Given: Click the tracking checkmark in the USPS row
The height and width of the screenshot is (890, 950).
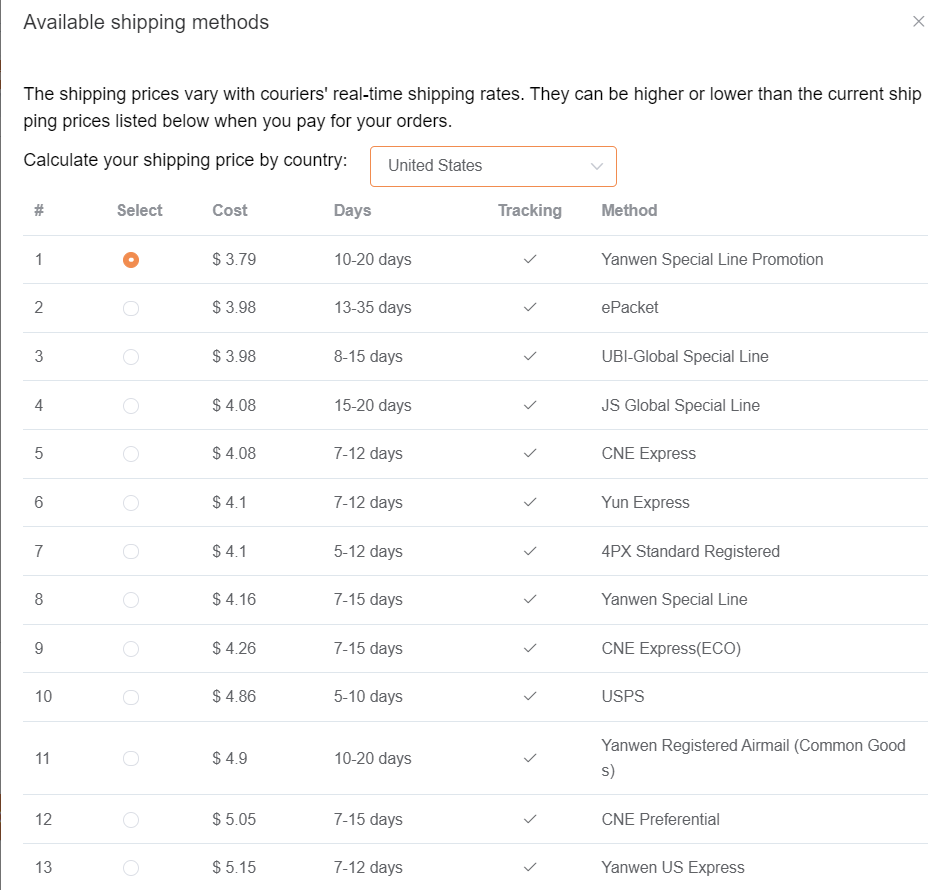Looking at the screenshot, I should 530,696.
